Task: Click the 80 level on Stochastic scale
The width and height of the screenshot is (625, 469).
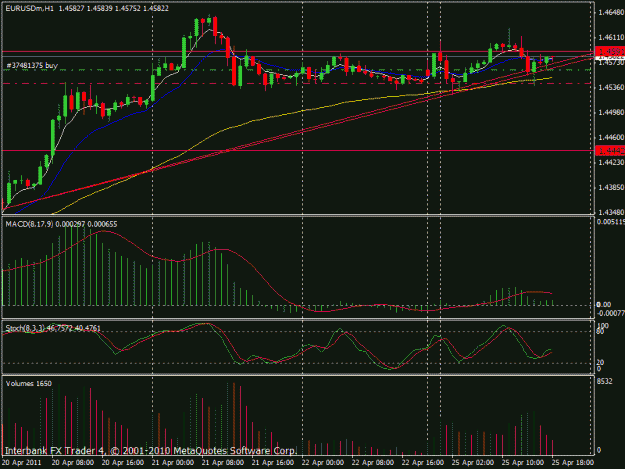Action: 600,332
